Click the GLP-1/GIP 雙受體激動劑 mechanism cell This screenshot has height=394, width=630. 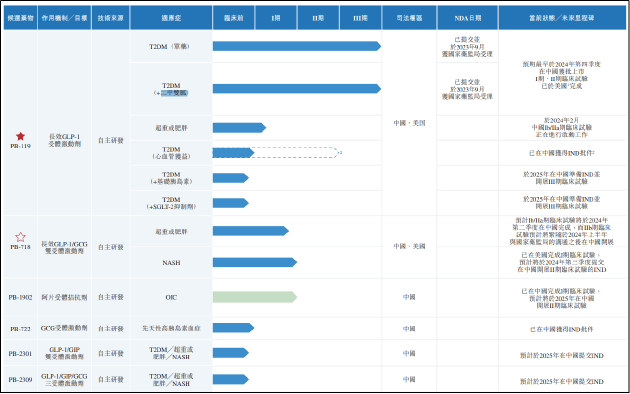(x=64, y=353)
